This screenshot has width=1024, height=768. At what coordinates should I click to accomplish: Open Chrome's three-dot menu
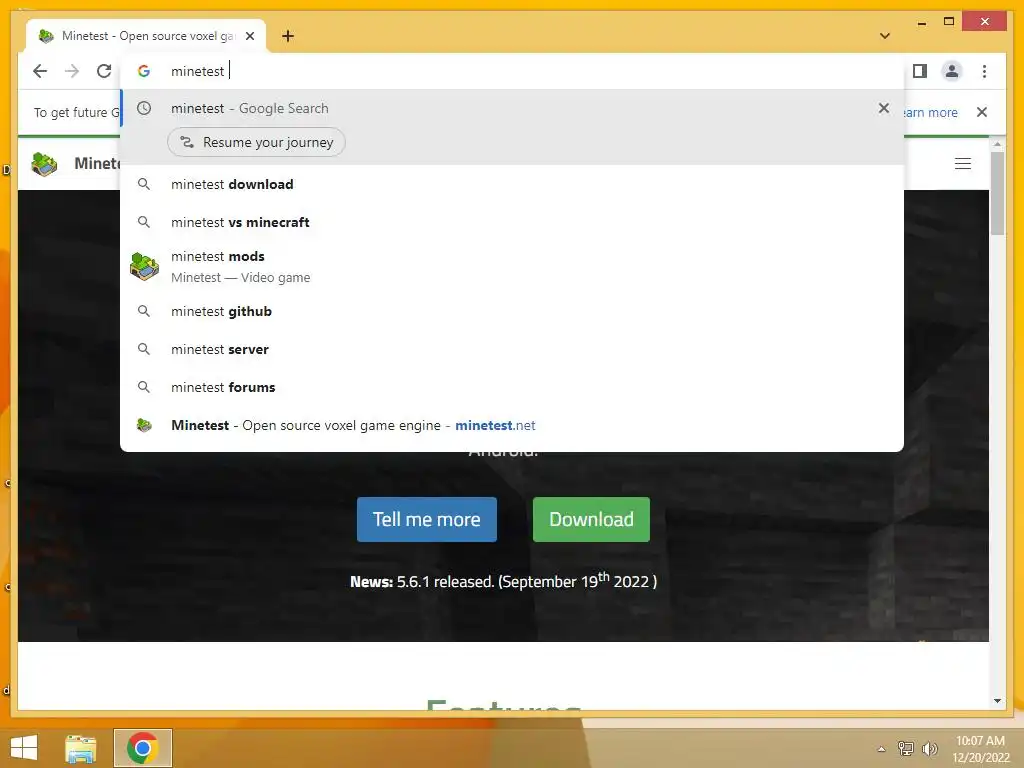(984, 71)
